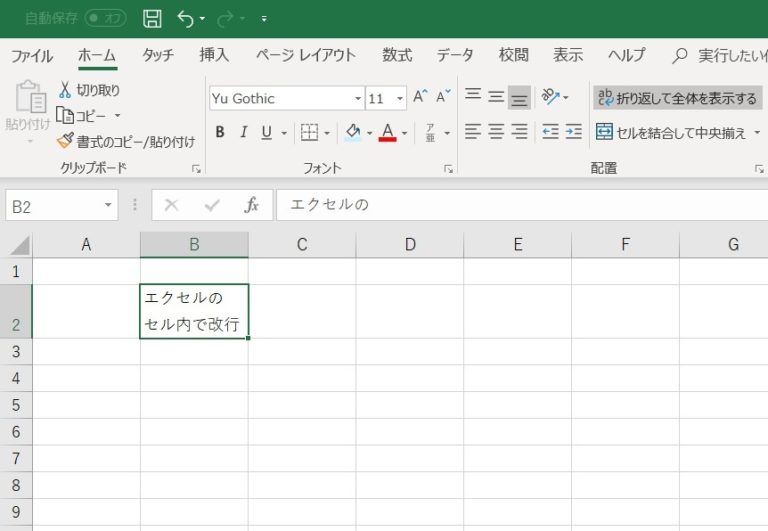Open the 挿入 ribbon tab
The image size is (768, 531).
(x=214, y=55)
